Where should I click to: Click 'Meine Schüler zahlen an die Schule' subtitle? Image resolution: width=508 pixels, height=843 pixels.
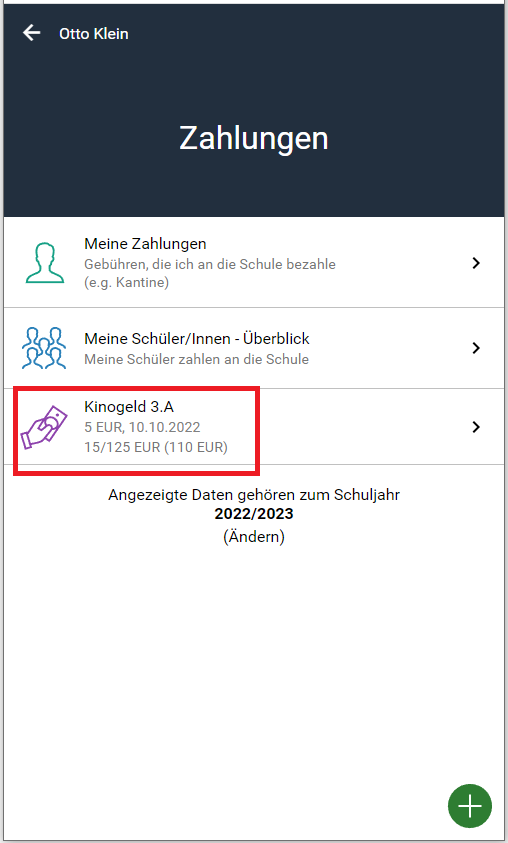click(x=196, y=359)
